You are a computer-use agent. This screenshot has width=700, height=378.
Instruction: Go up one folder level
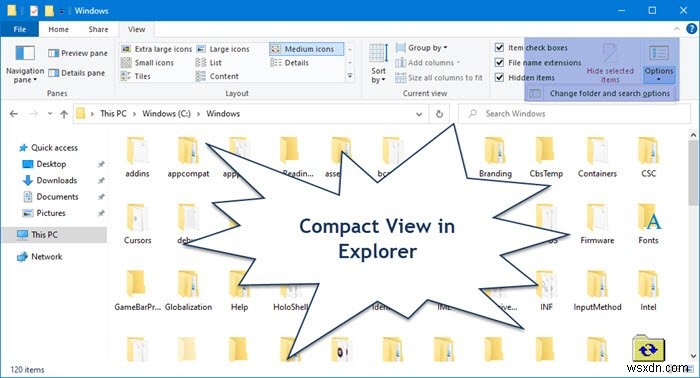pos(64,114)
